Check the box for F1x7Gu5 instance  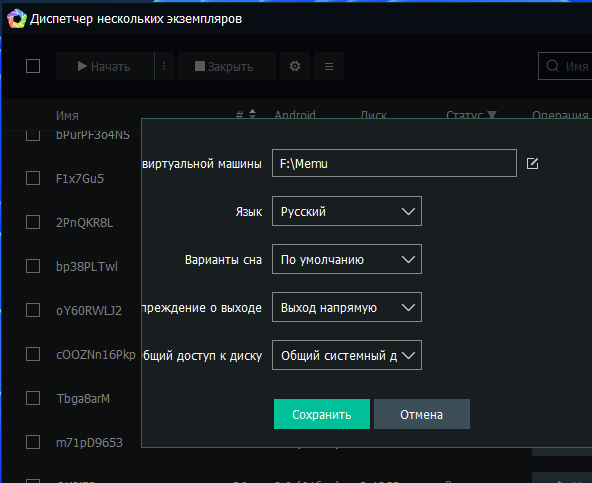(x=33, y=178)
